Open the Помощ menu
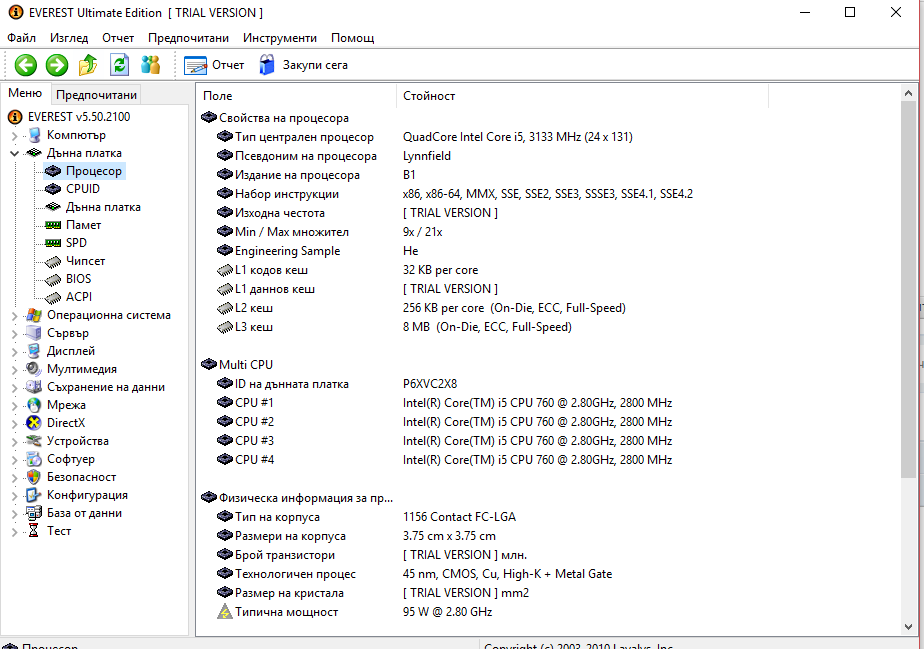 352,38
